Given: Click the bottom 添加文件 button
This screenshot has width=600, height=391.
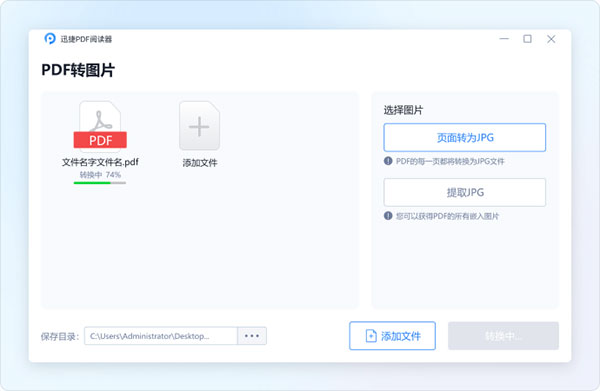Looking at the screenshot, I should [392, 336].
